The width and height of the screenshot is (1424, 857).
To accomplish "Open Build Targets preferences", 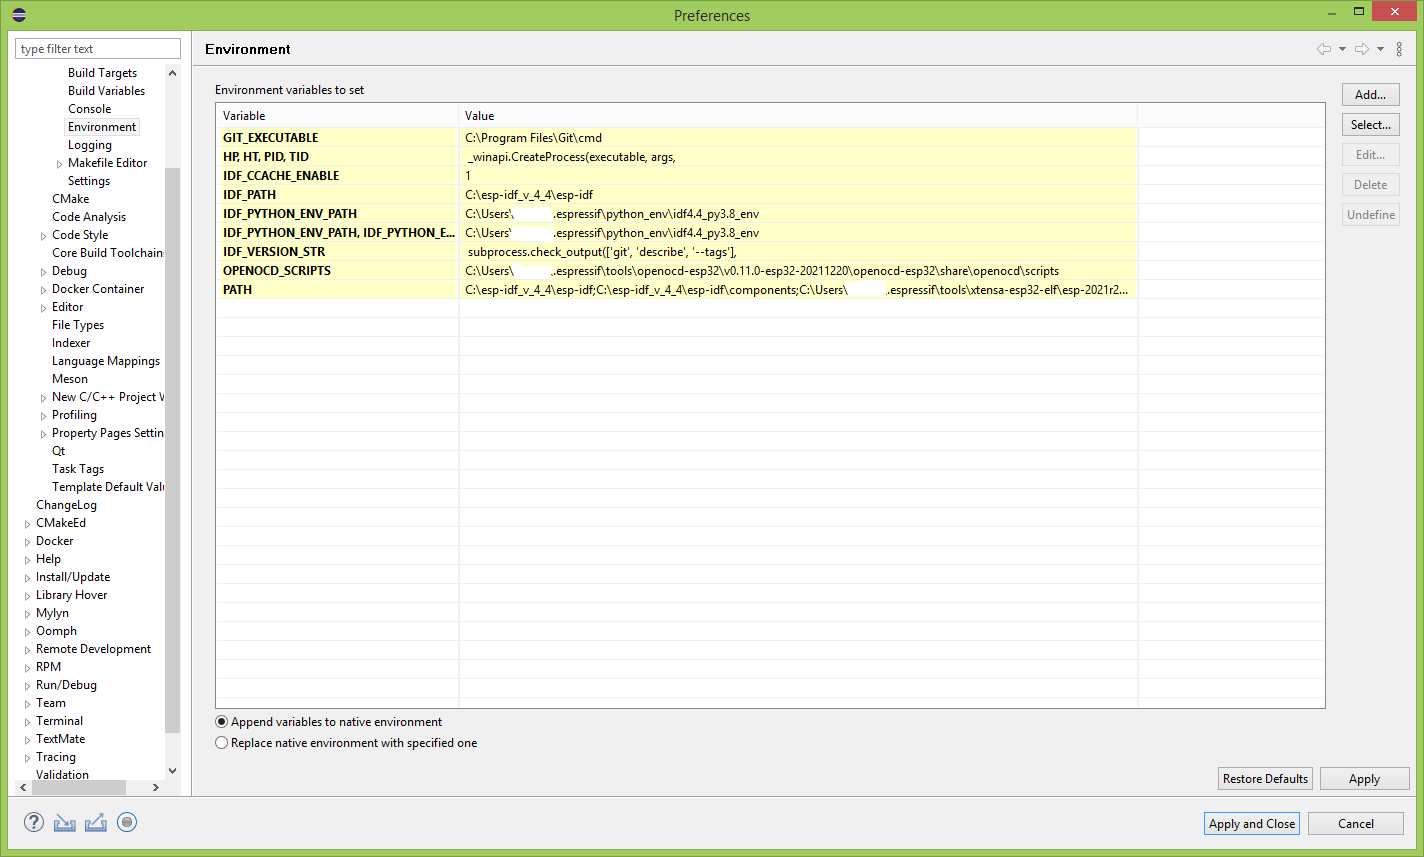I will coord(102,73).
